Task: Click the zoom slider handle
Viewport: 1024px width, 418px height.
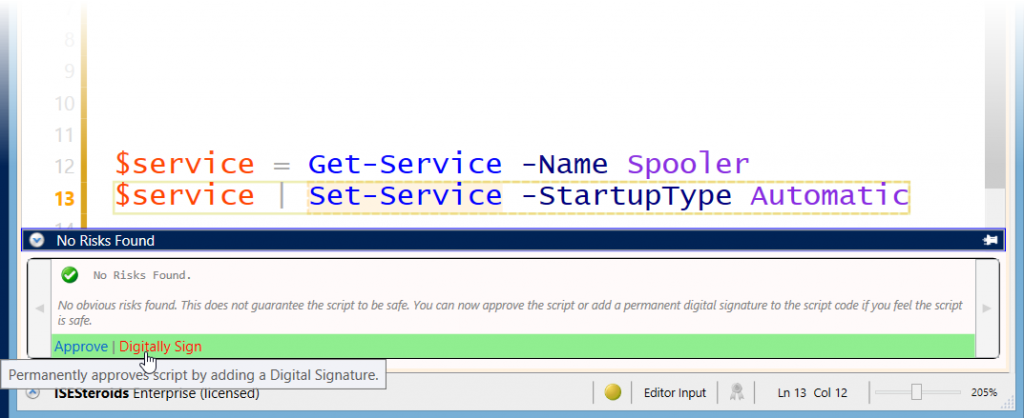Action: (915, 393)
